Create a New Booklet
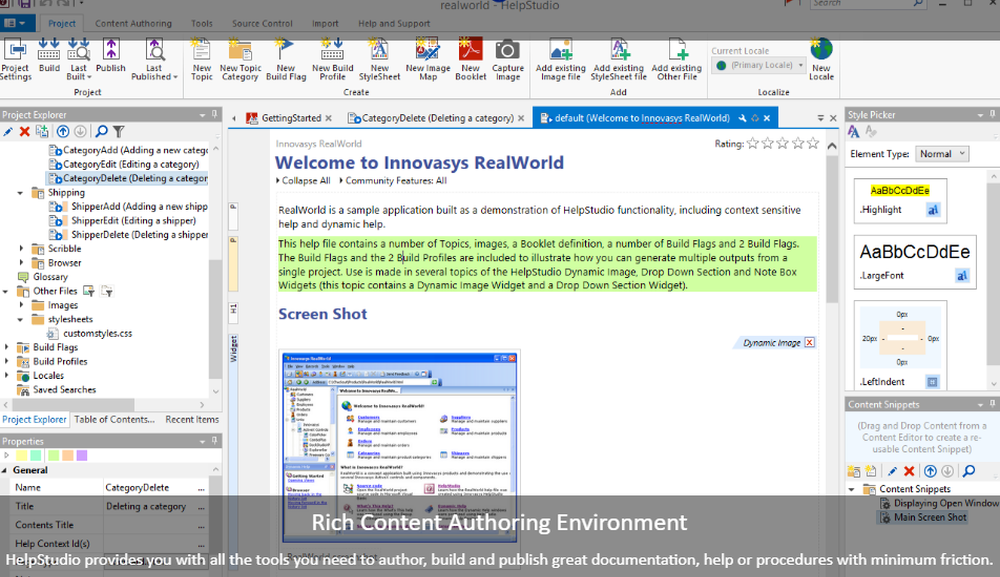 [x=471, y=59]
